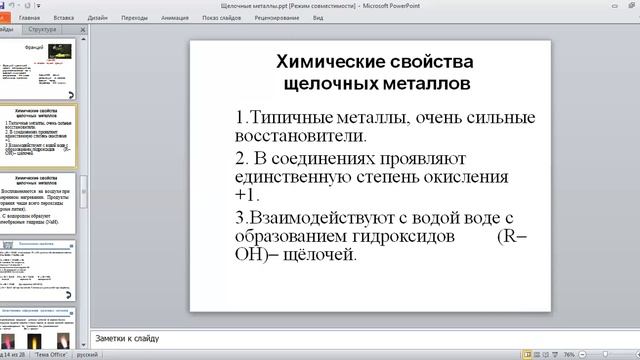Open the orange File tab

pos(4,18)
